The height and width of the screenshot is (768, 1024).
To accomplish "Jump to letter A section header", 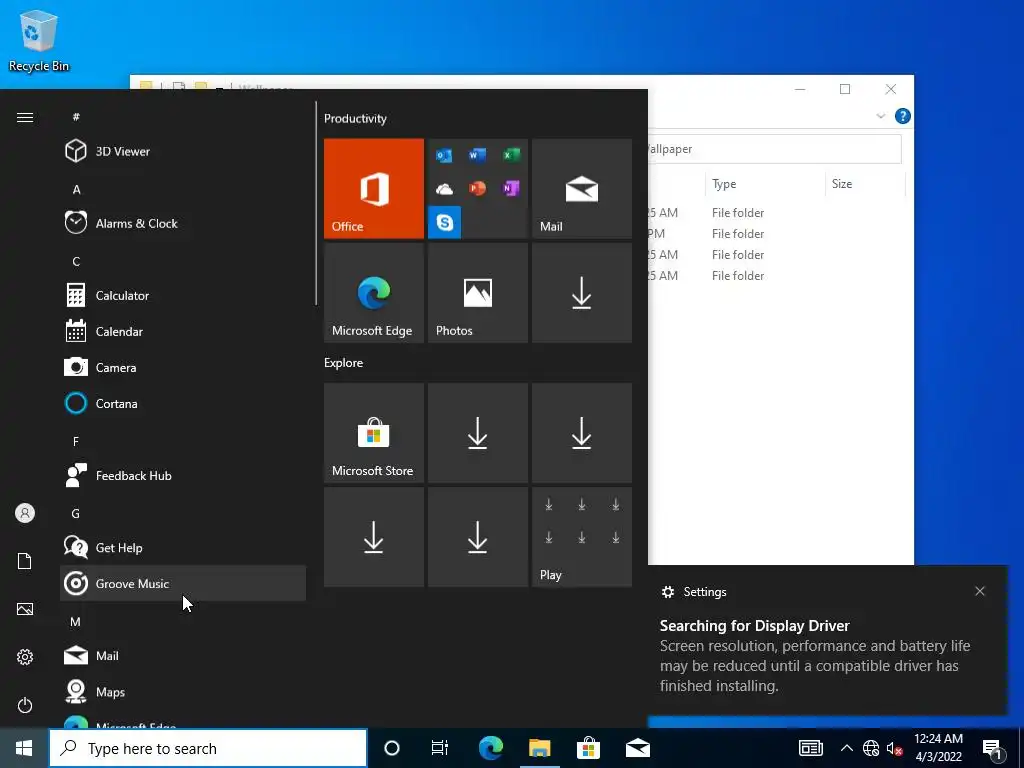I will [76, 189].
